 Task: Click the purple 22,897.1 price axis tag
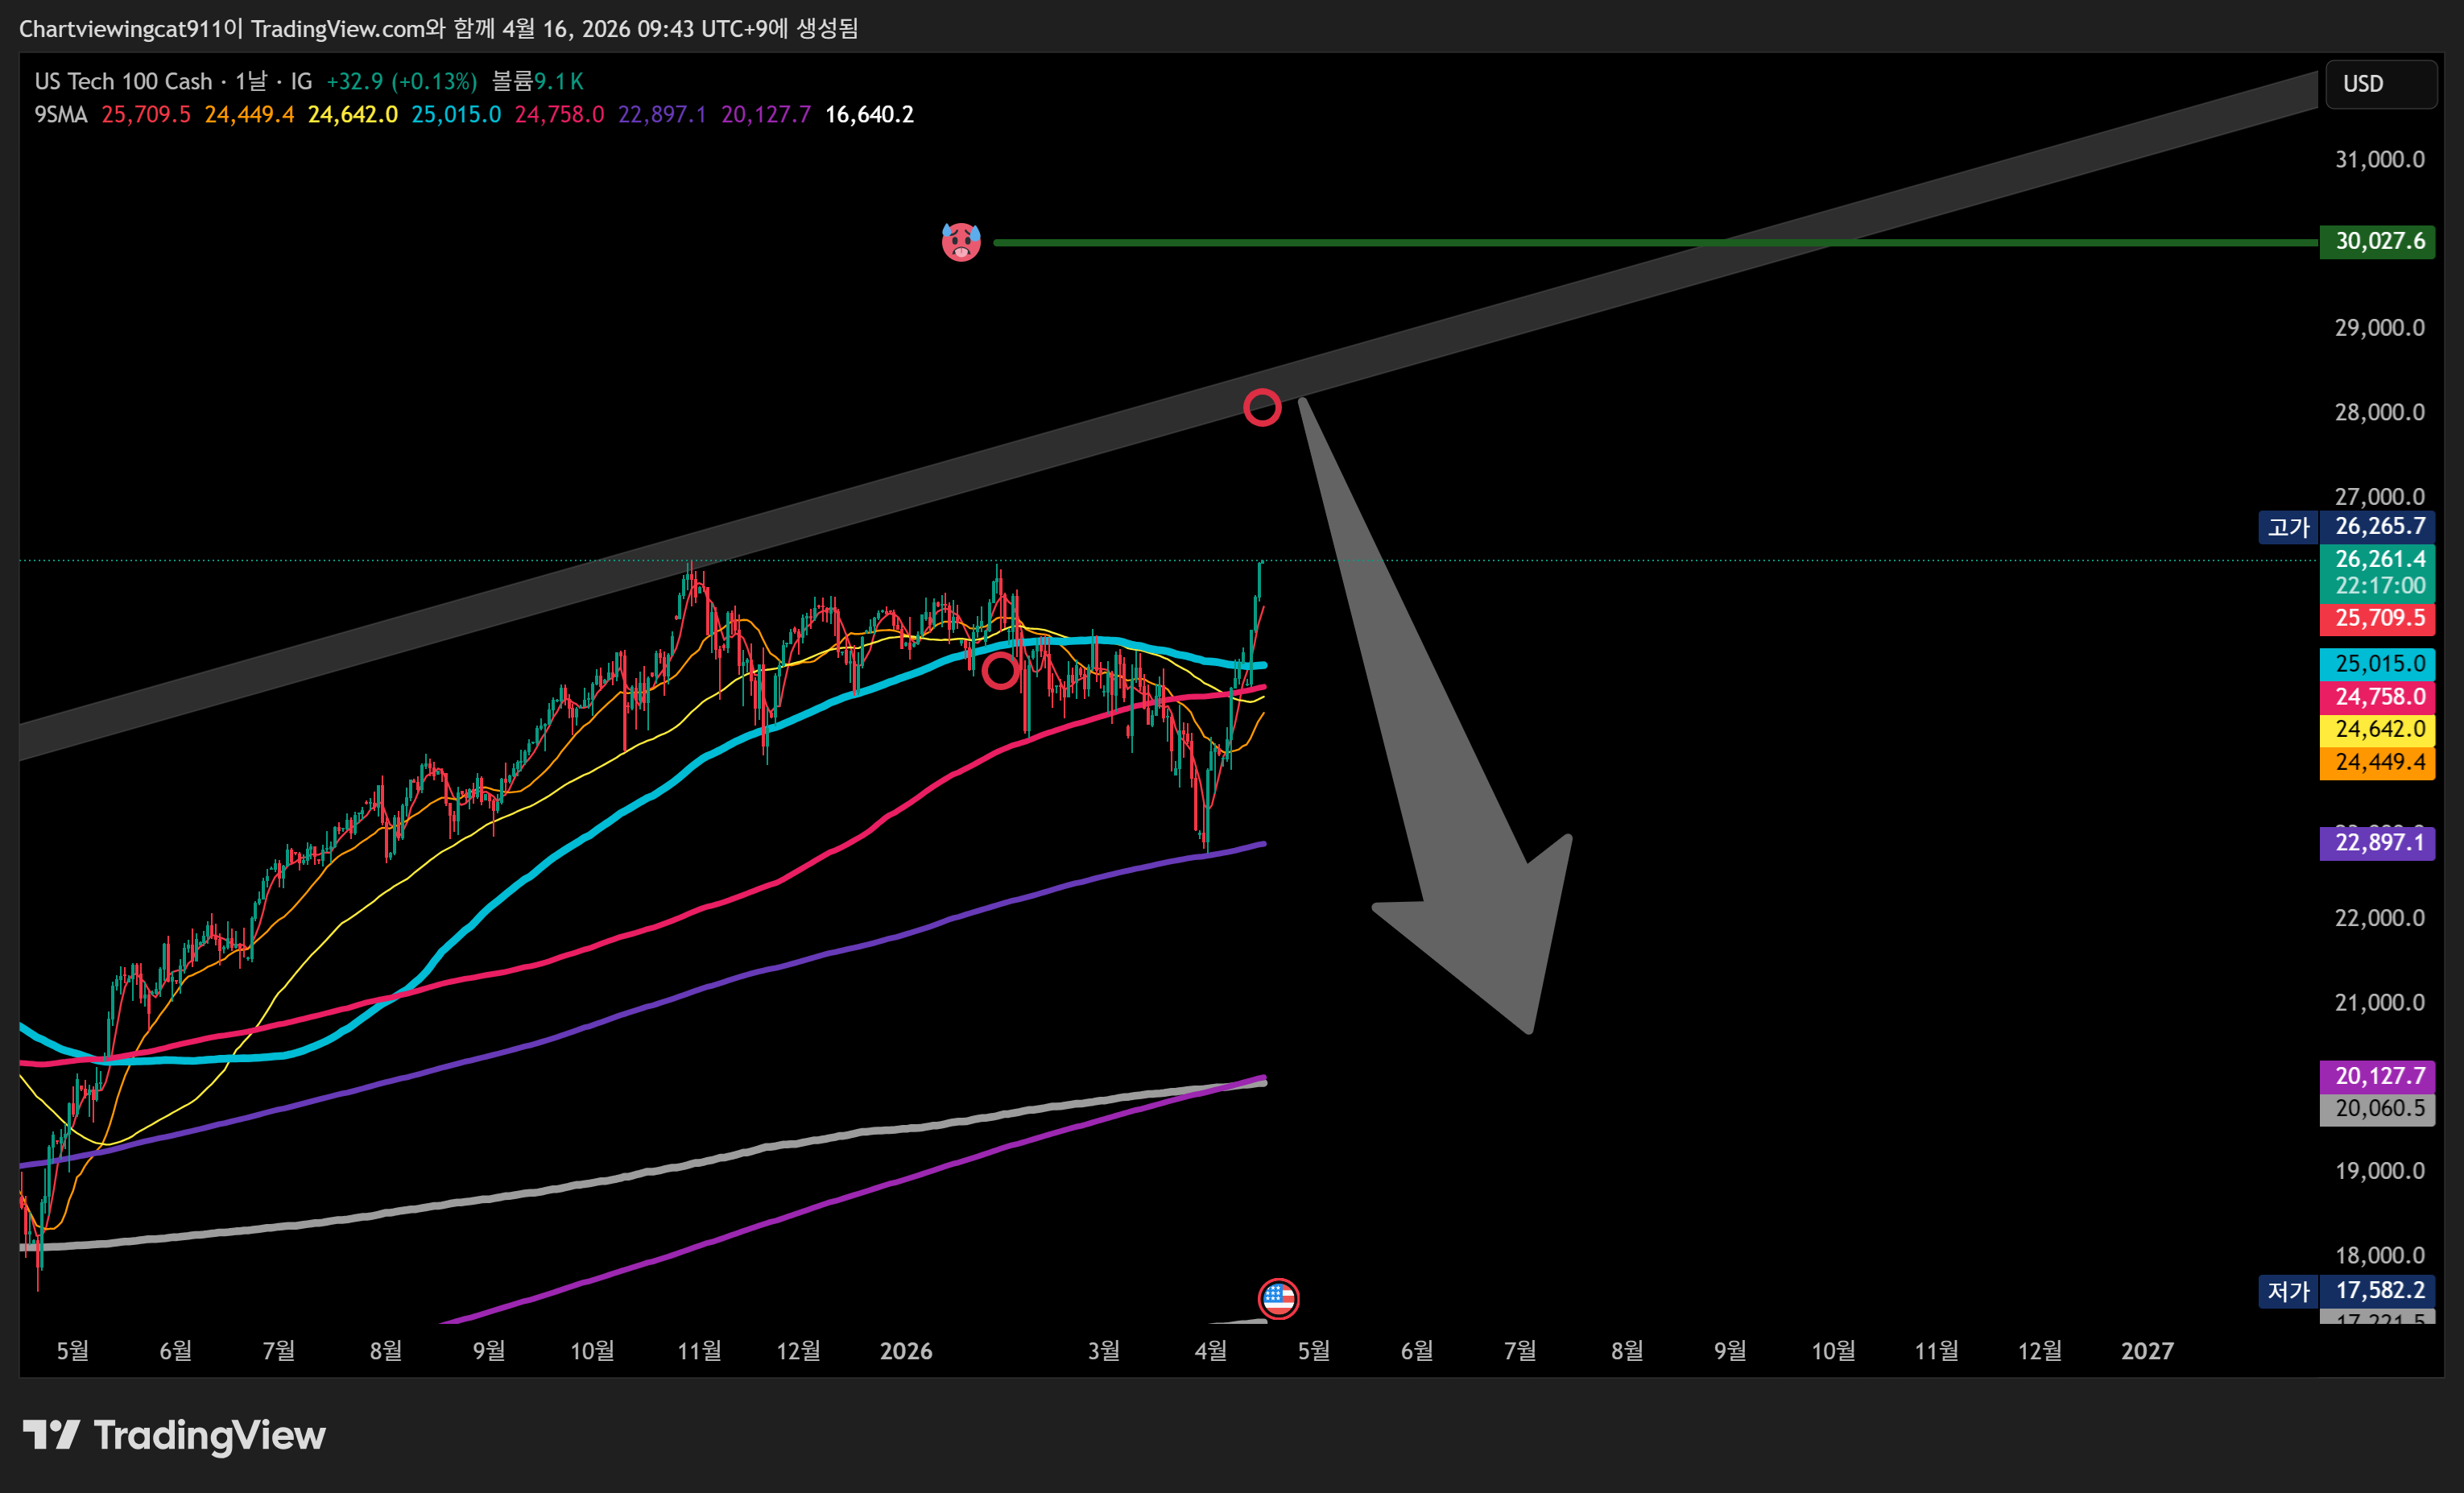[x=2378, y=843]
